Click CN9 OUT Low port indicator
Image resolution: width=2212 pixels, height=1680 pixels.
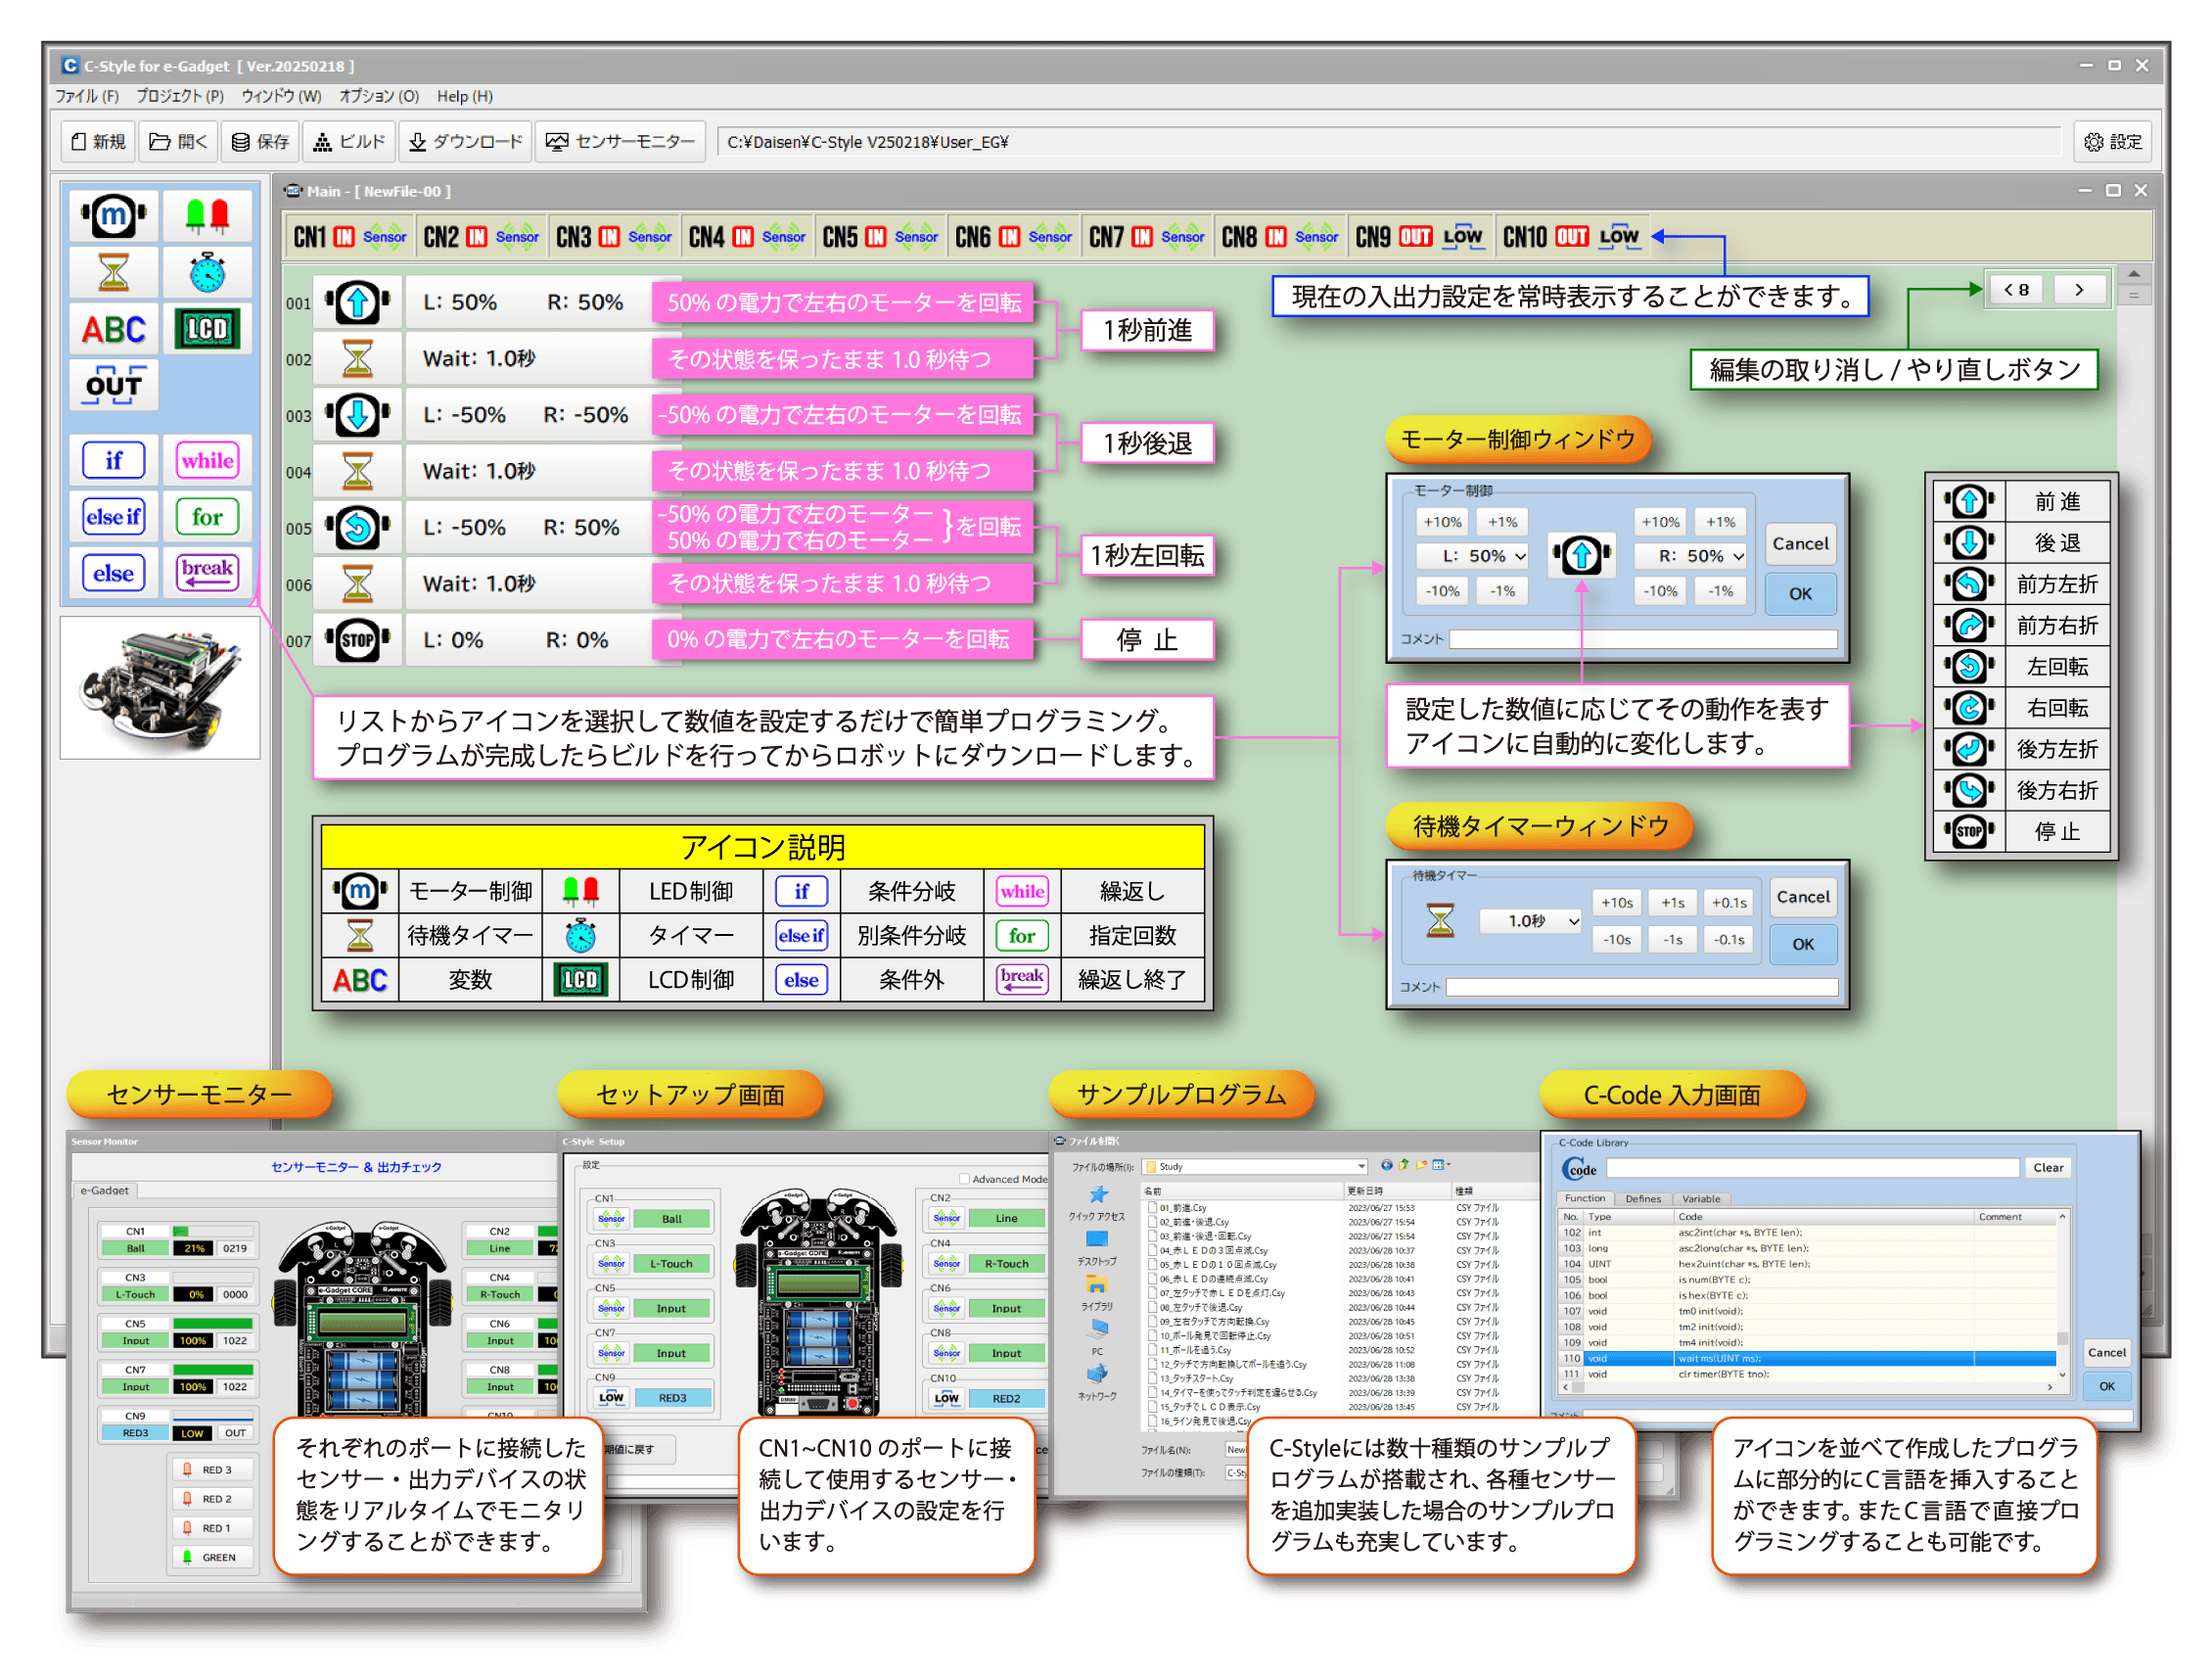pyautogui.click(x=1419, y=237)
